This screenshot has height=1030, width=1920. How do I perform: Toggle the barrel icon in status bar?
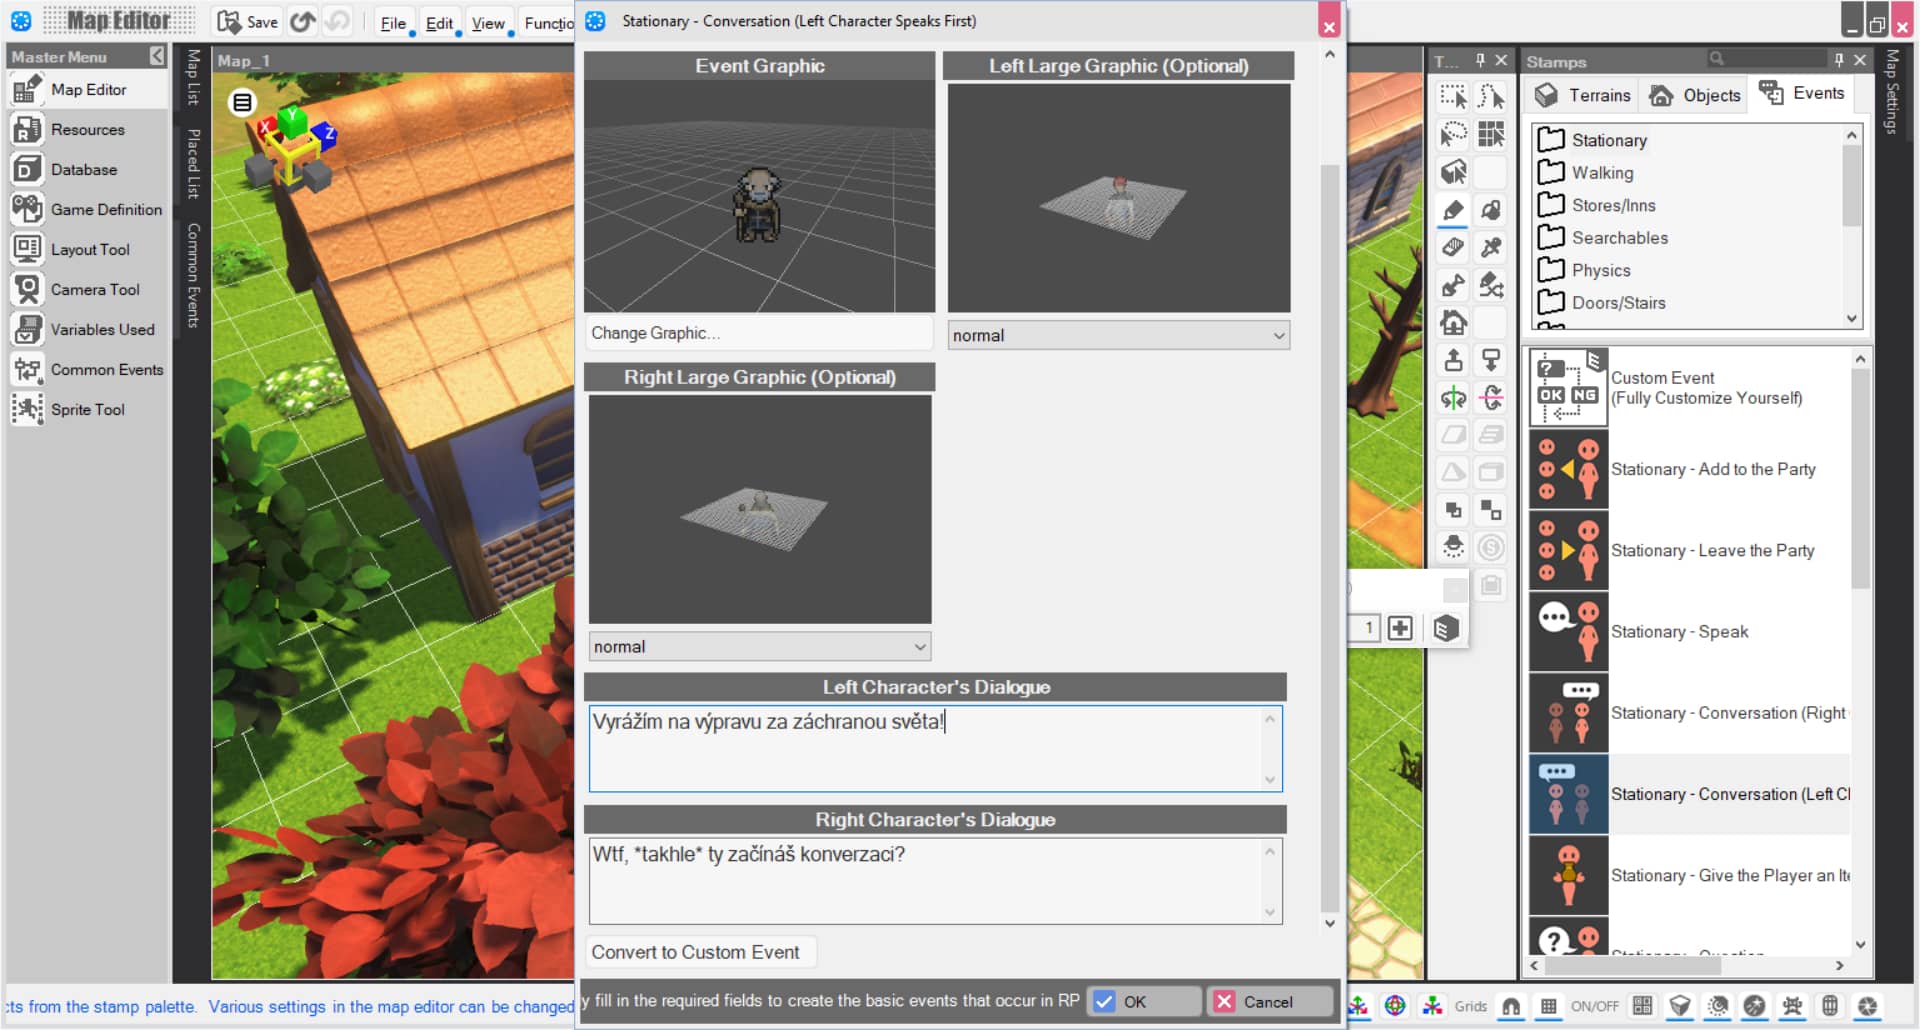(x=1829, y=1006)
